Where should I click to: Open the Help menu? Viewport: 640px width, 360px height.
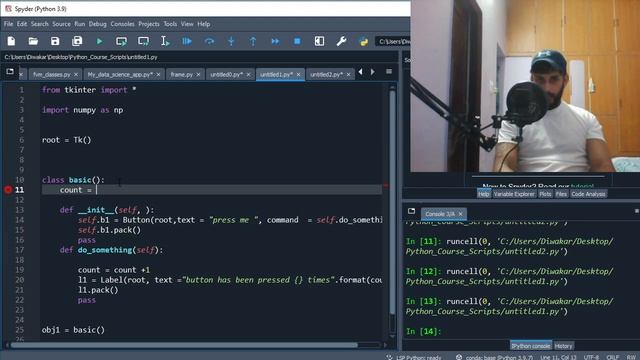click(204, 24)
